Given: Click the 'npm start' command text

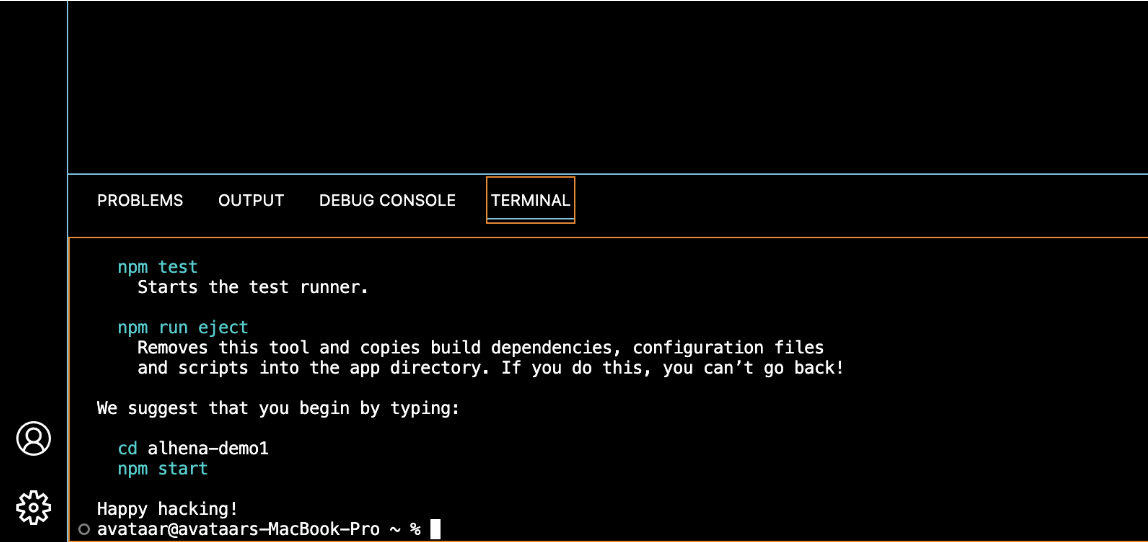Looking at the screenshot, I should pyautogui.click(x=163, y=468).
